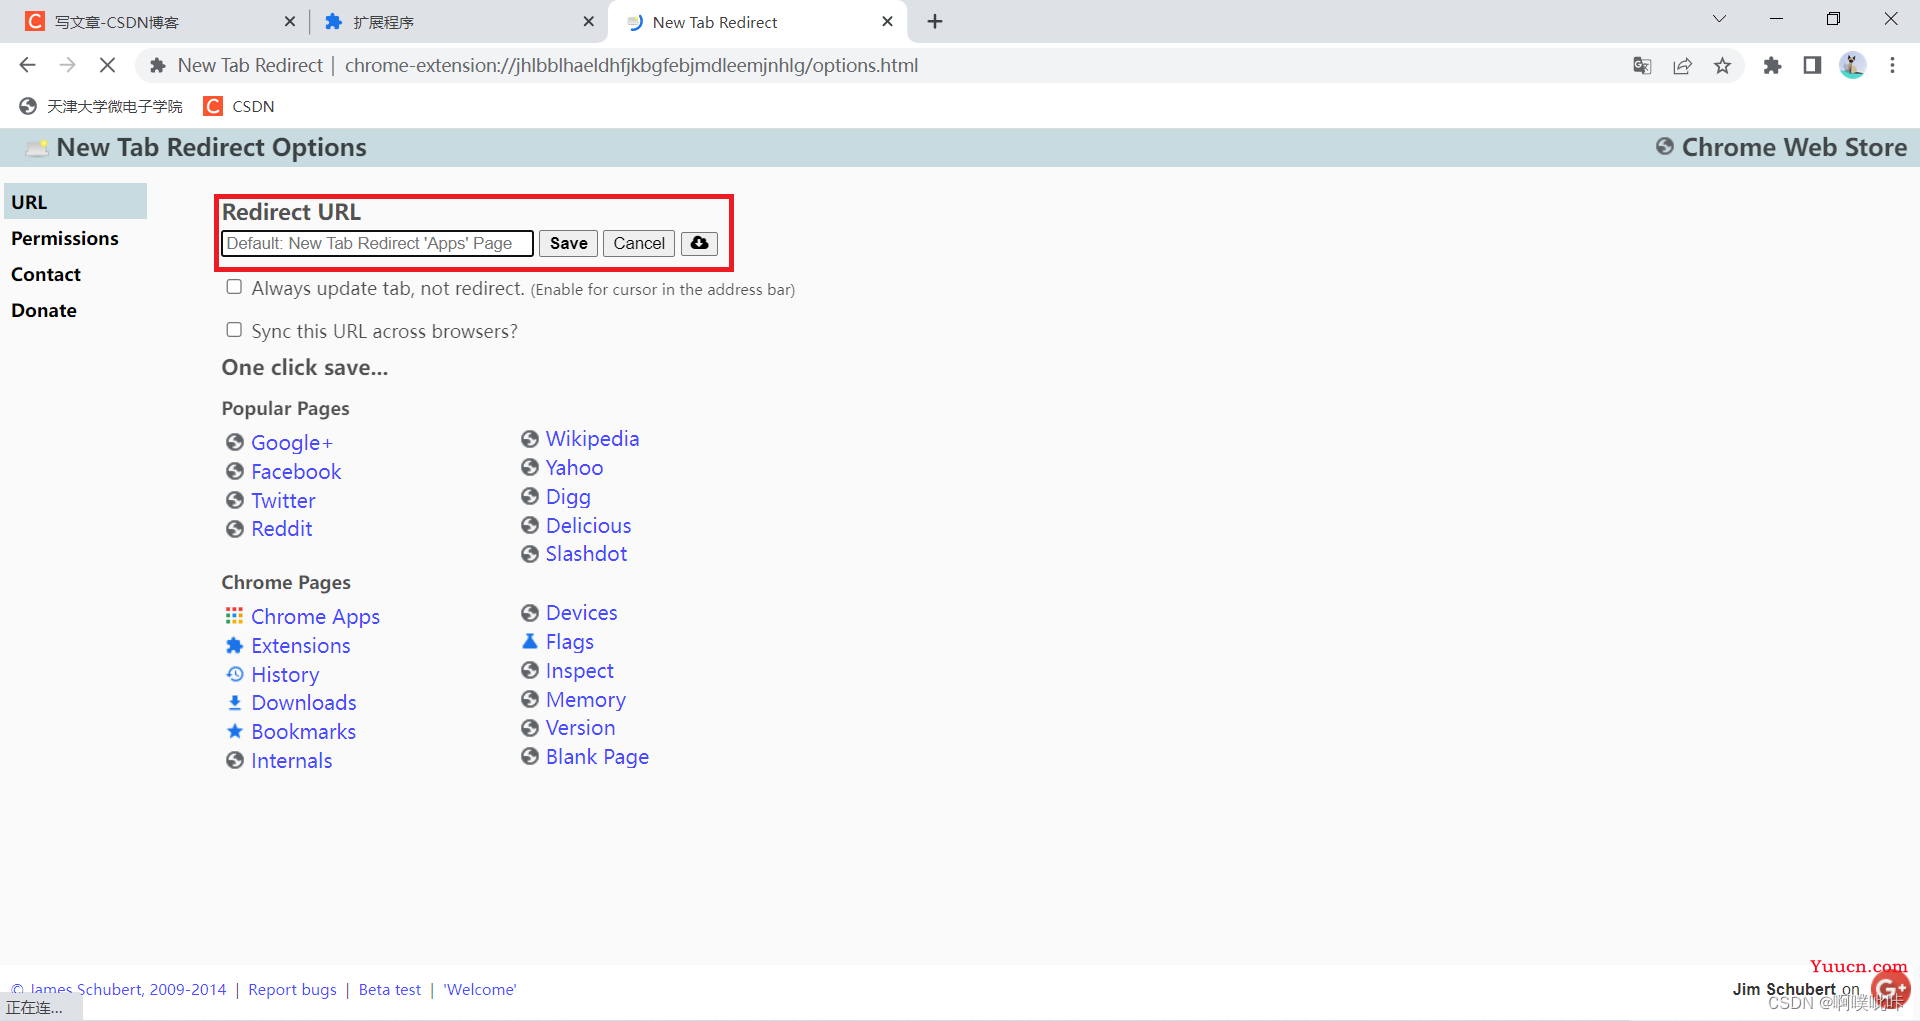Click the Inspect link
Image resolution: width=1920 pixels, height=1021 pixels.
click(x=580, y=670)
